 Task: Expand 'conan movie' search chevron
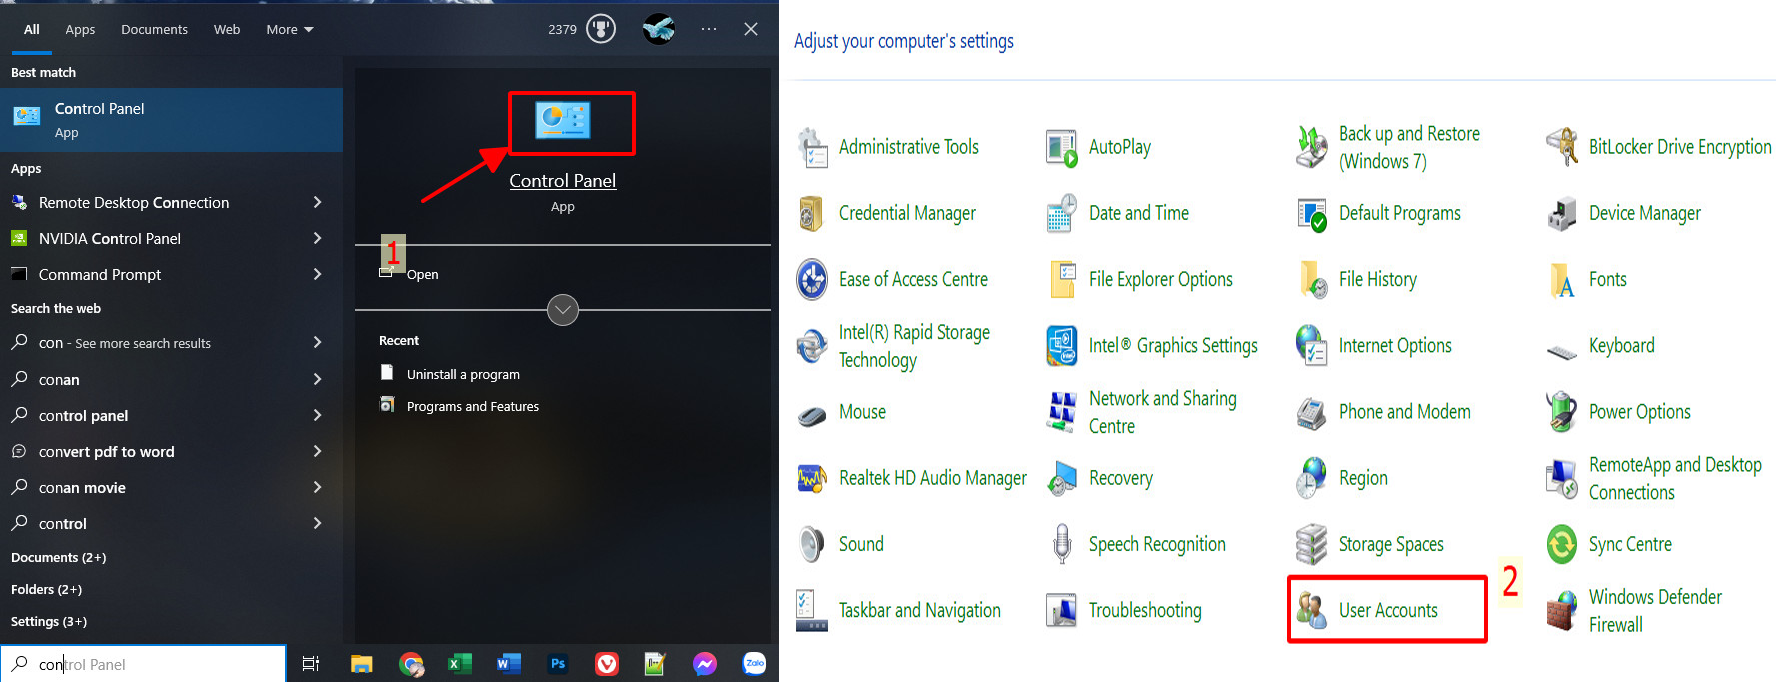tap(317, 487)
